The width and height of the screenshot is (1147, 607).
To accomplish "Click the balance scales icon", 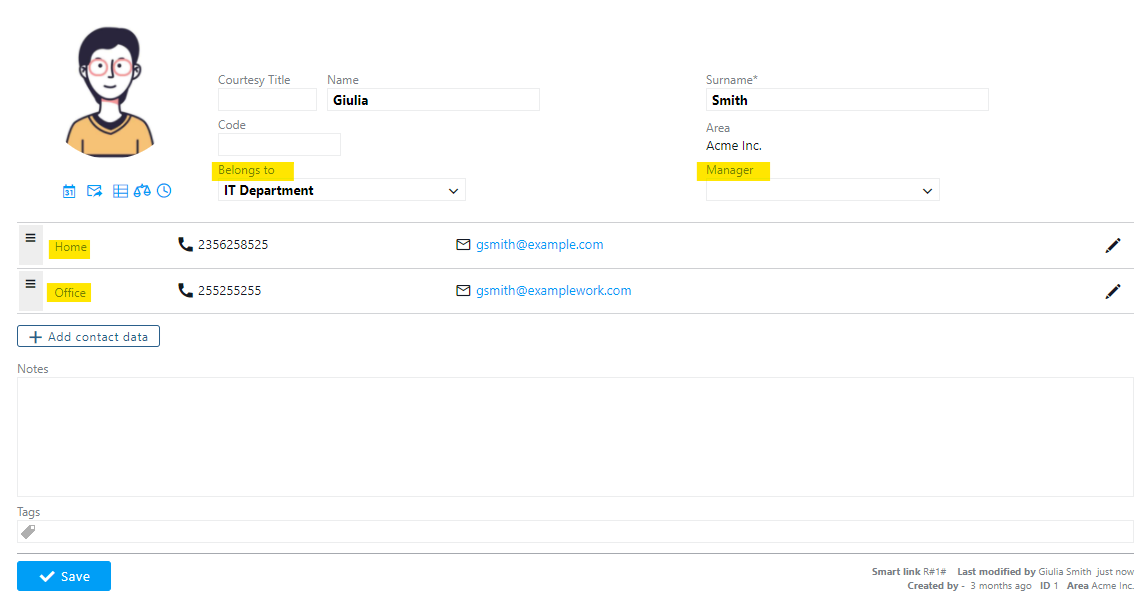I will point(142,191).
